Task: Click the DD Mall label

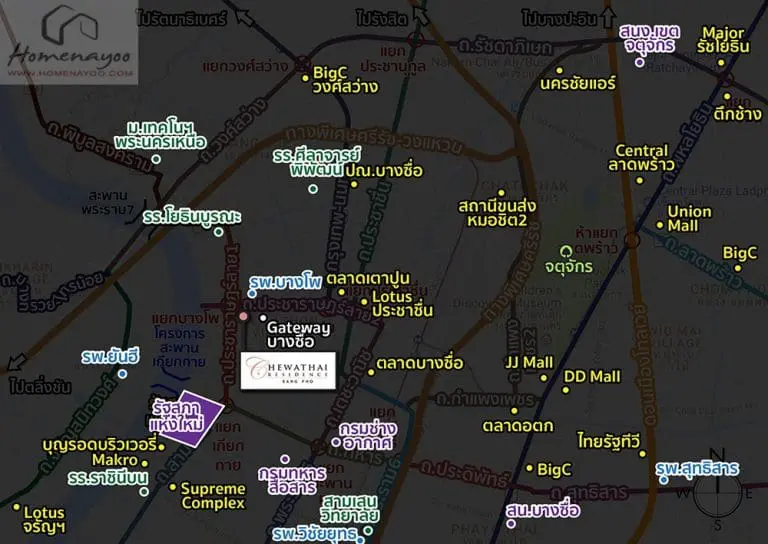Action: click(592, 377)
